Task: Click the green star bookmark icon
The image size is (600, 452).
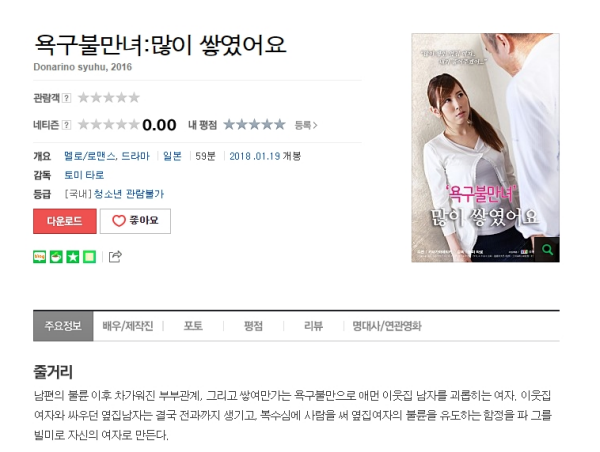Action: [73, 256]
